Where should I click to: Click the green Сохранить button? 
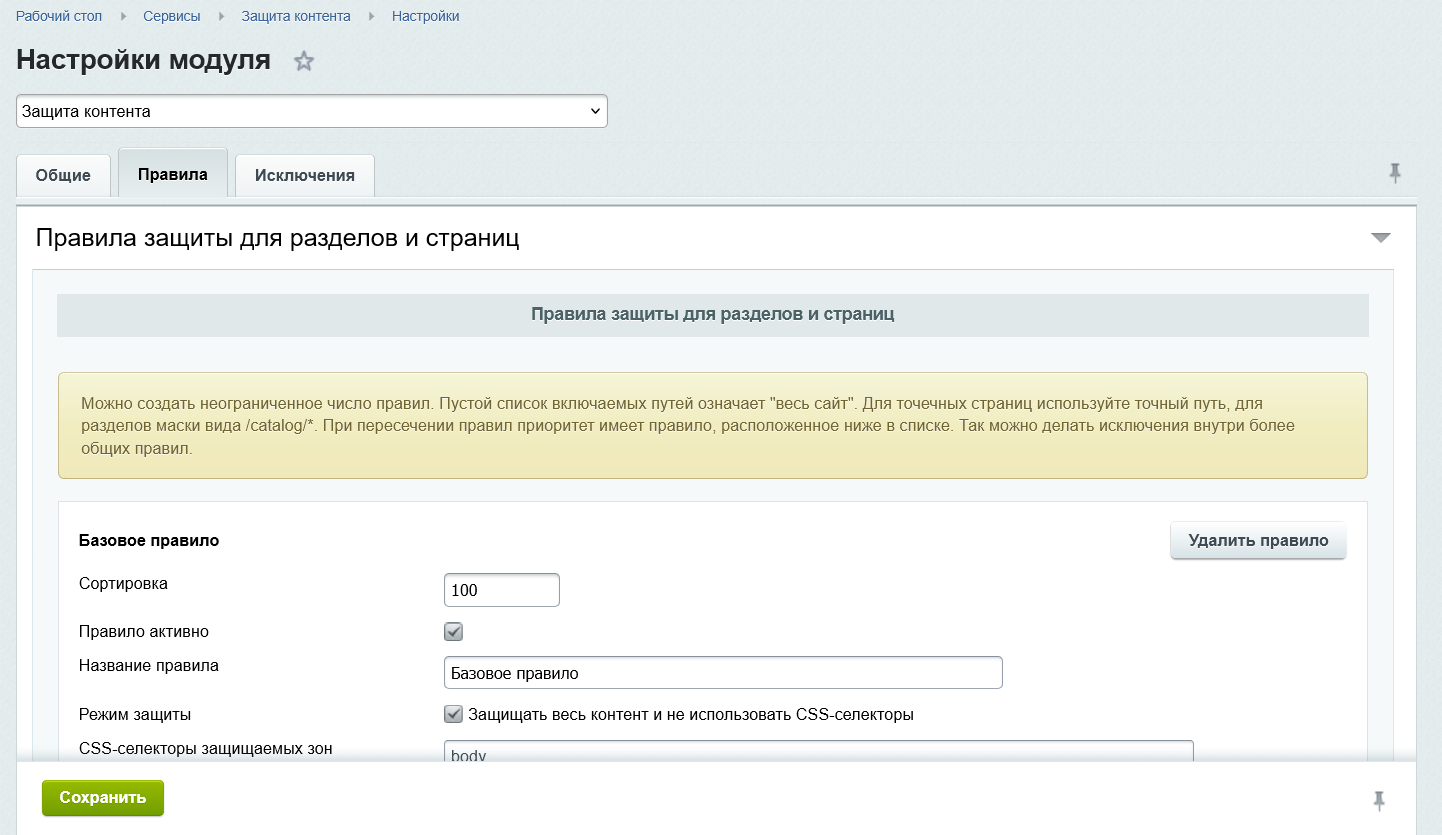[x=103, y=798]
